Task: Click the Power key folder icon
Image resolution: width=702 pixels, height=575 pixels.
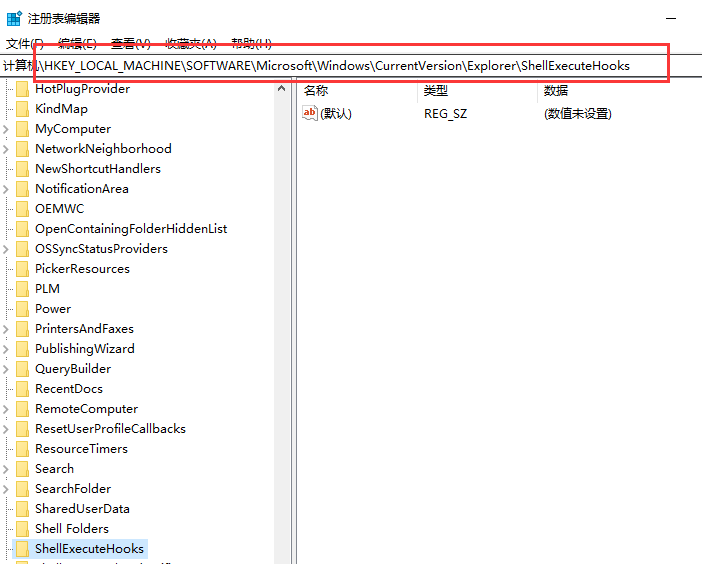Action: [x=22, y=309]
